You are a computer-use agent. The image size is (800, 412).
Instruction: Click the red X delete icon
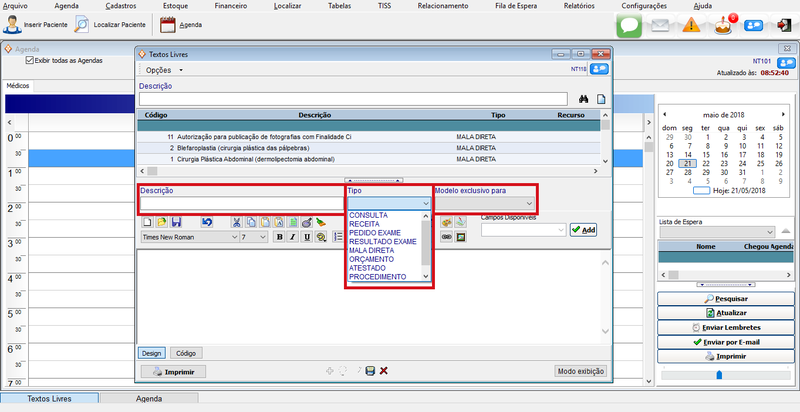384,371
